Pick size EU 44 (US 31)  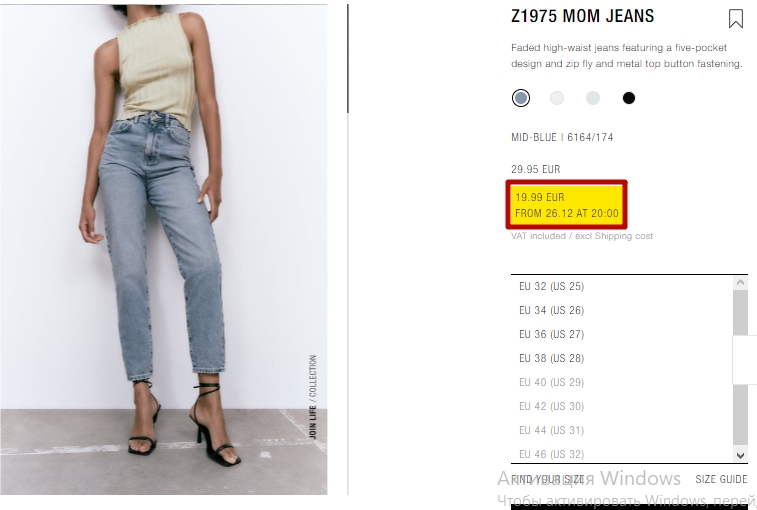pos(622,430)
